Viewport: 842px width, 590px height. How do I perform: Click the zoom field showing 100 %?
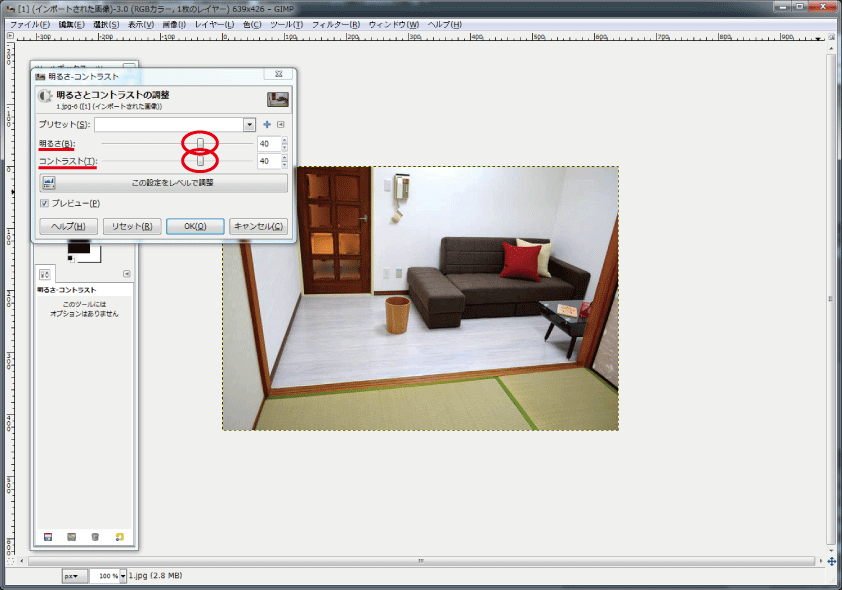105,576
